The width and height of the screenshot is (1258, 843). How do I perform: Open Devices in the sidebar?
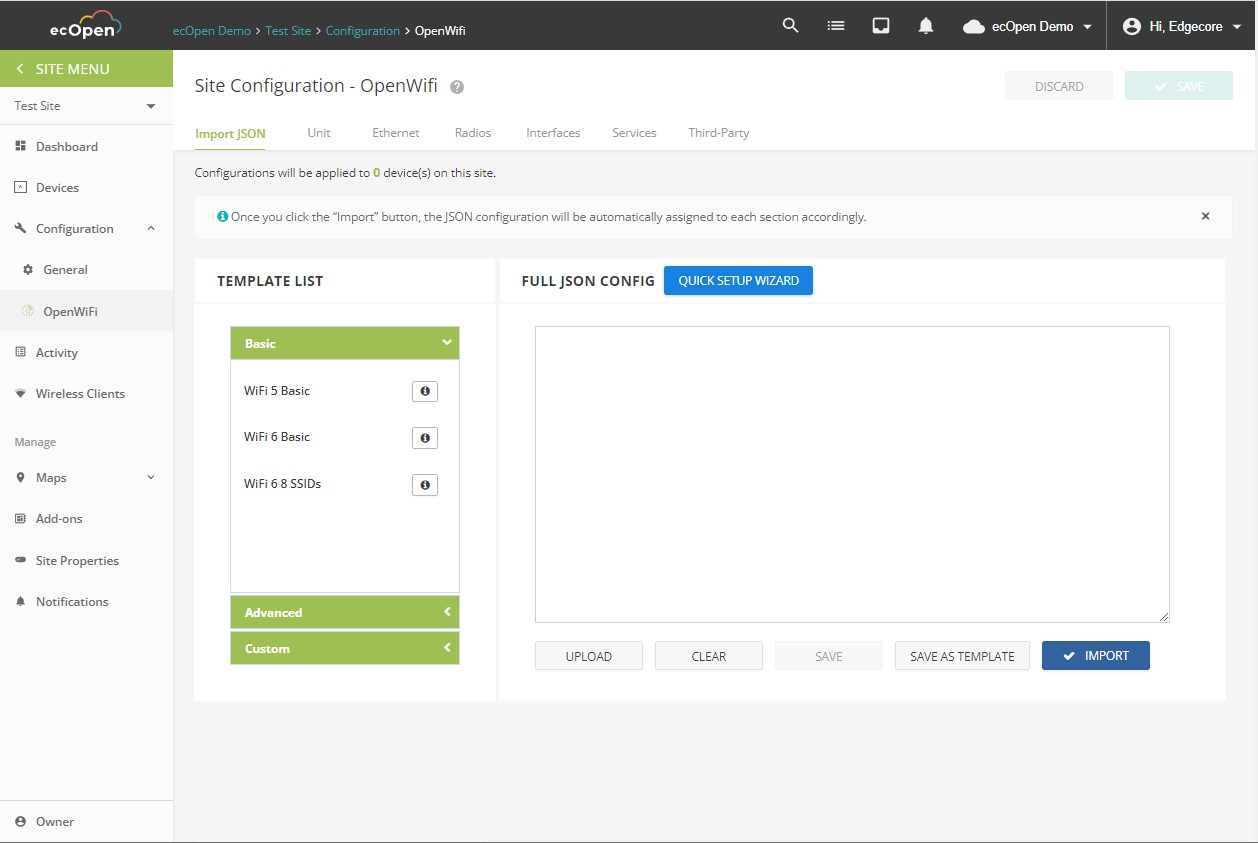pyautogui.click(x=57, y=187)
